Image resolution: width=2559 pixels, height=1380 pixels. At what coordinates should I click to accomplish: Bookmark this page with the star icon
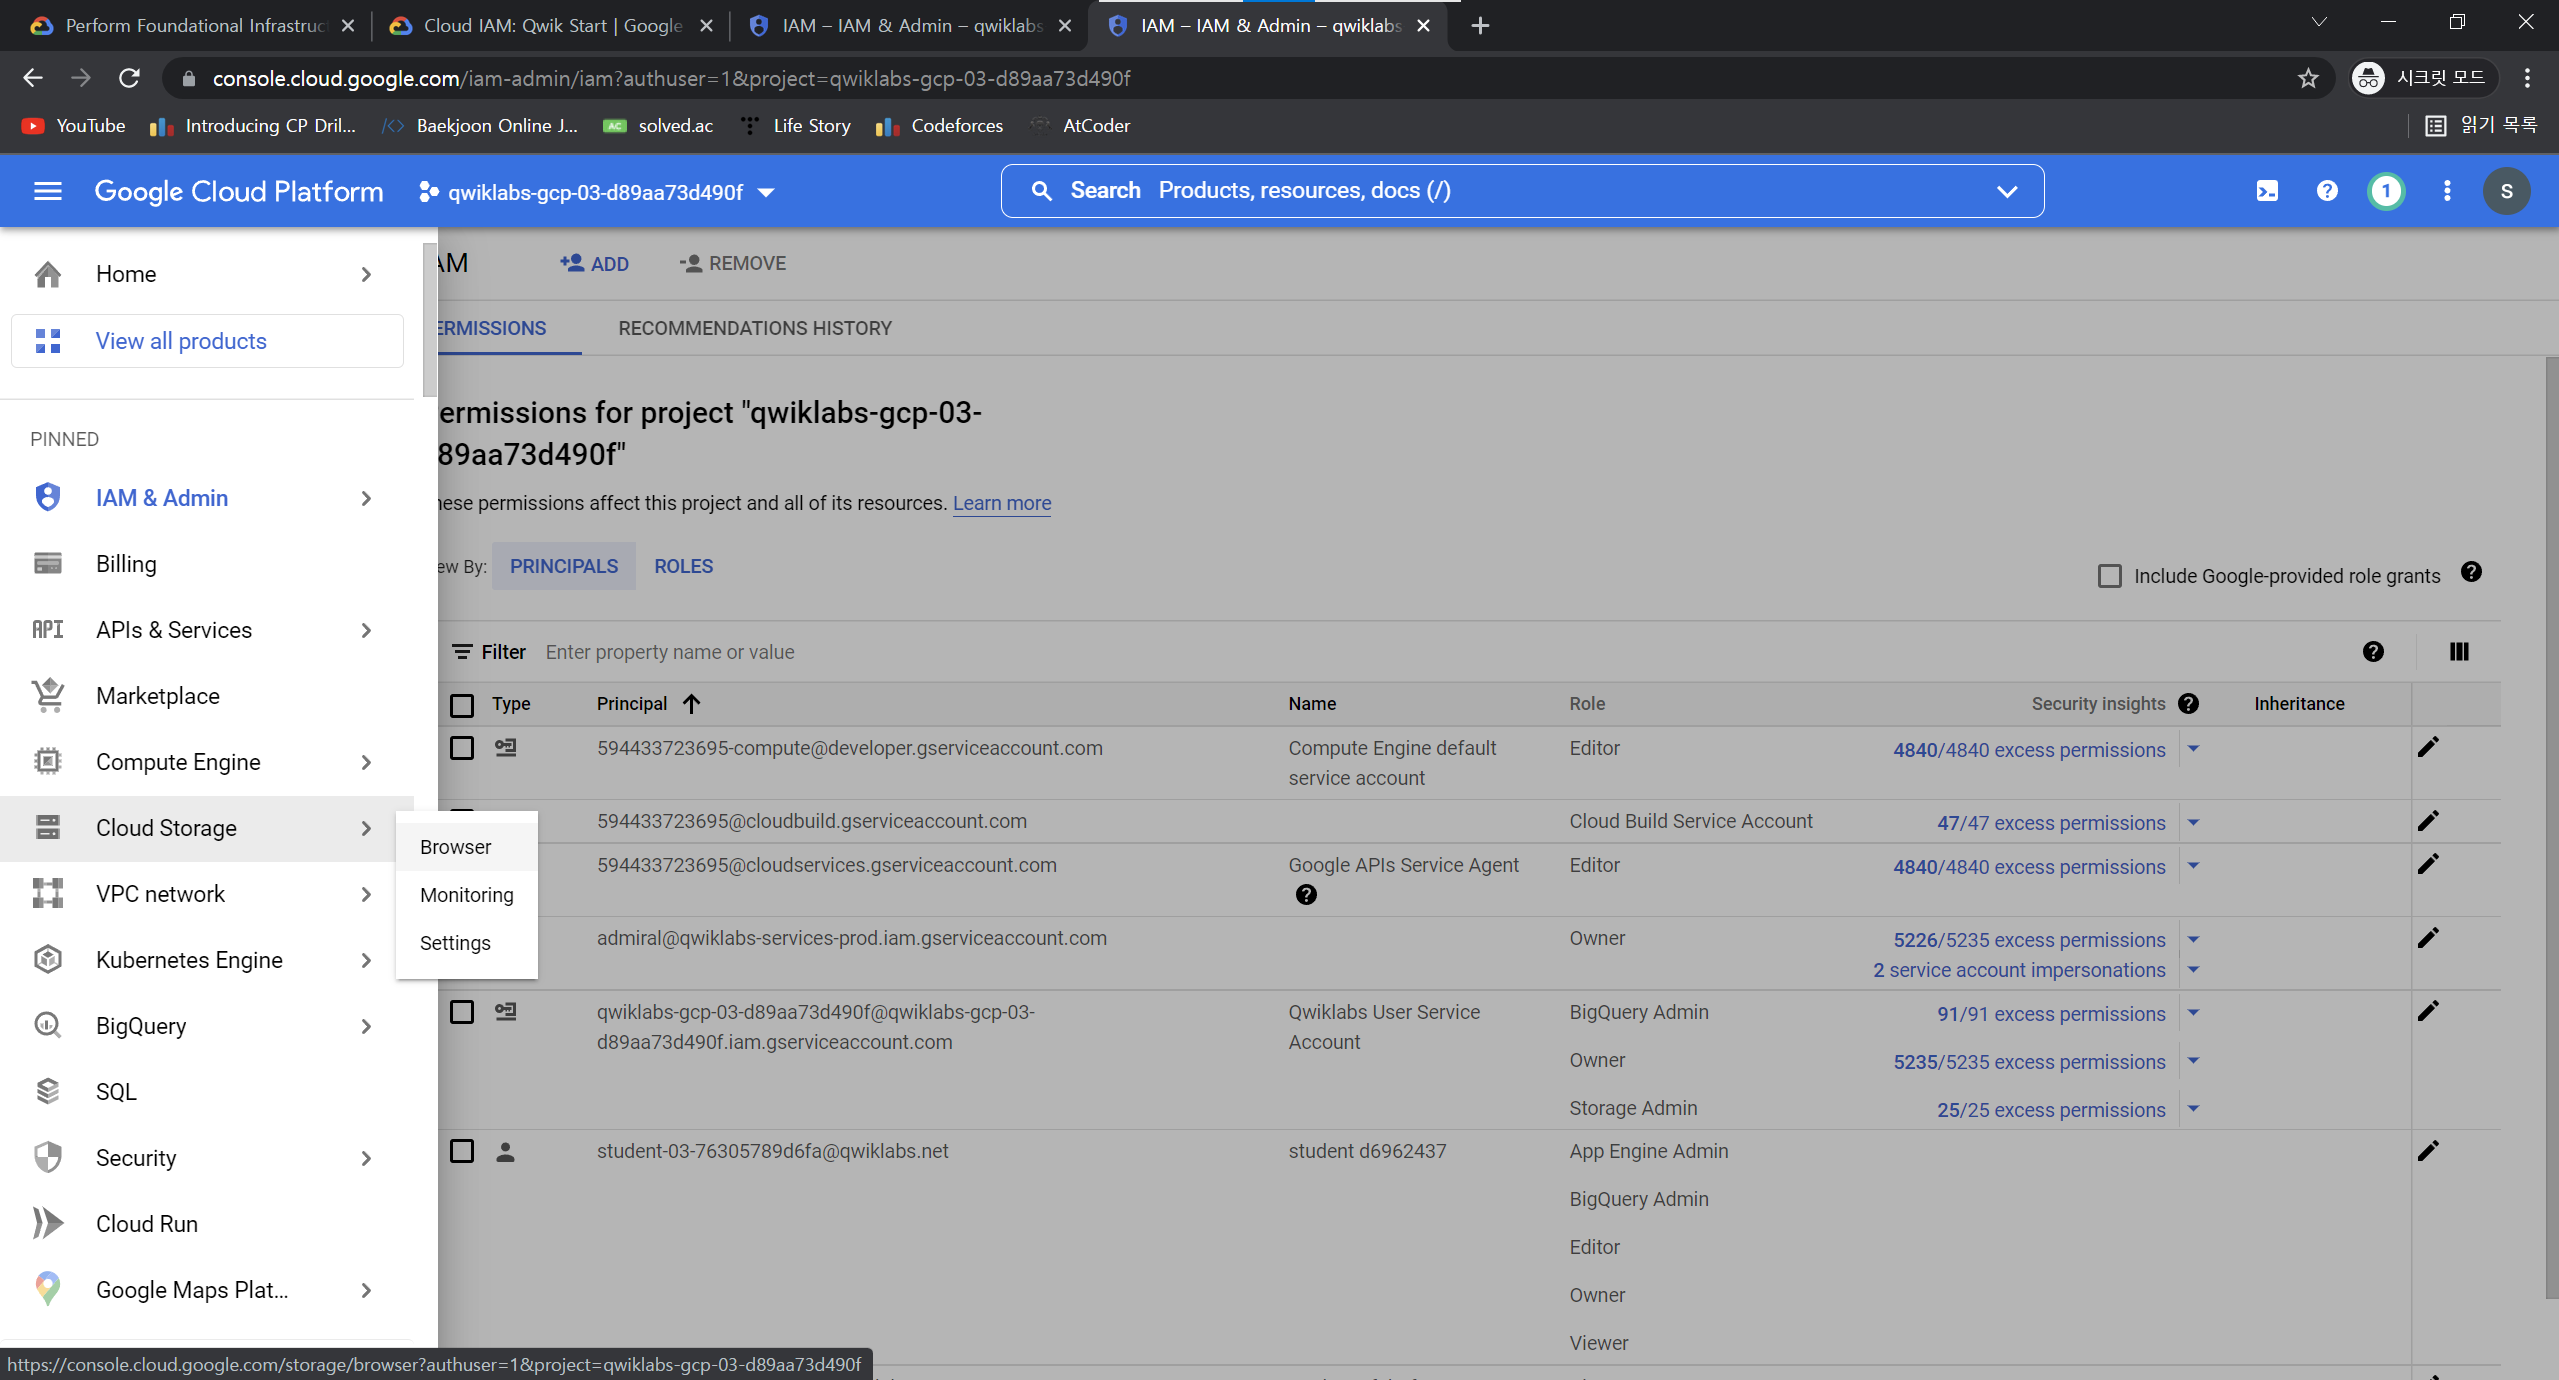(x=2308, y=78)
